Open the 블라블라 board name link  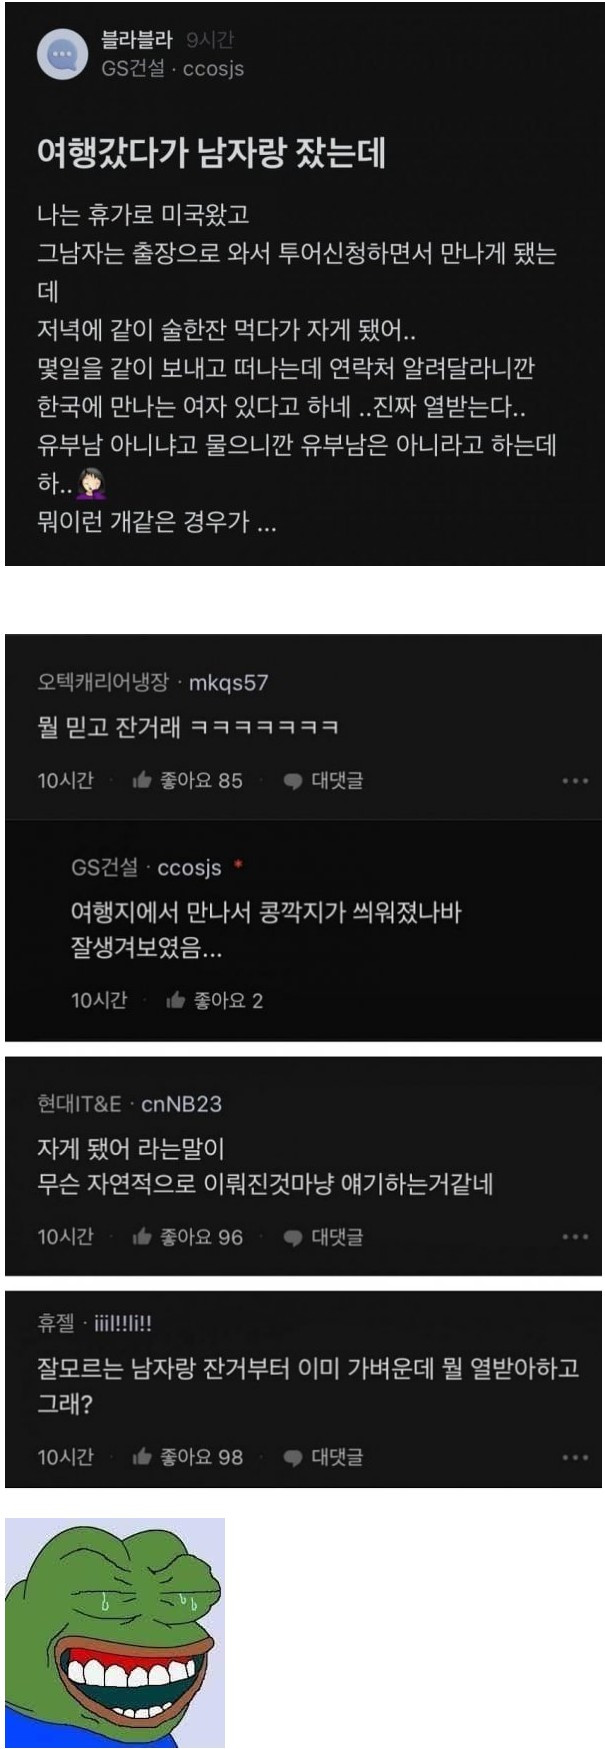[137, 39]
